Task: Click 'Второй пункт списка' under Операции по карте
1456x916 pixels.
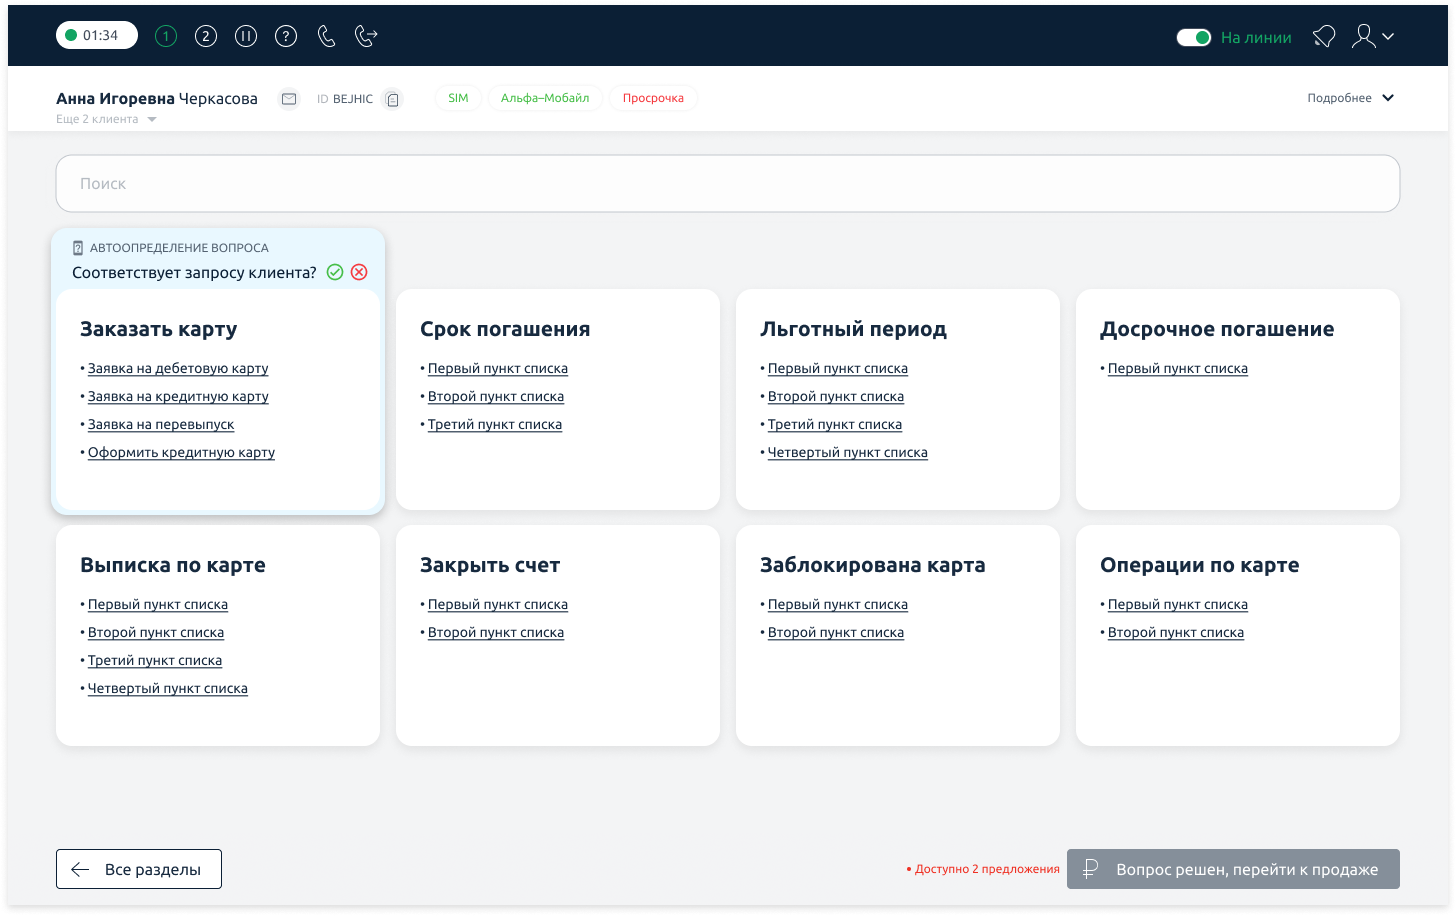Action: (x=1176, y=632)
